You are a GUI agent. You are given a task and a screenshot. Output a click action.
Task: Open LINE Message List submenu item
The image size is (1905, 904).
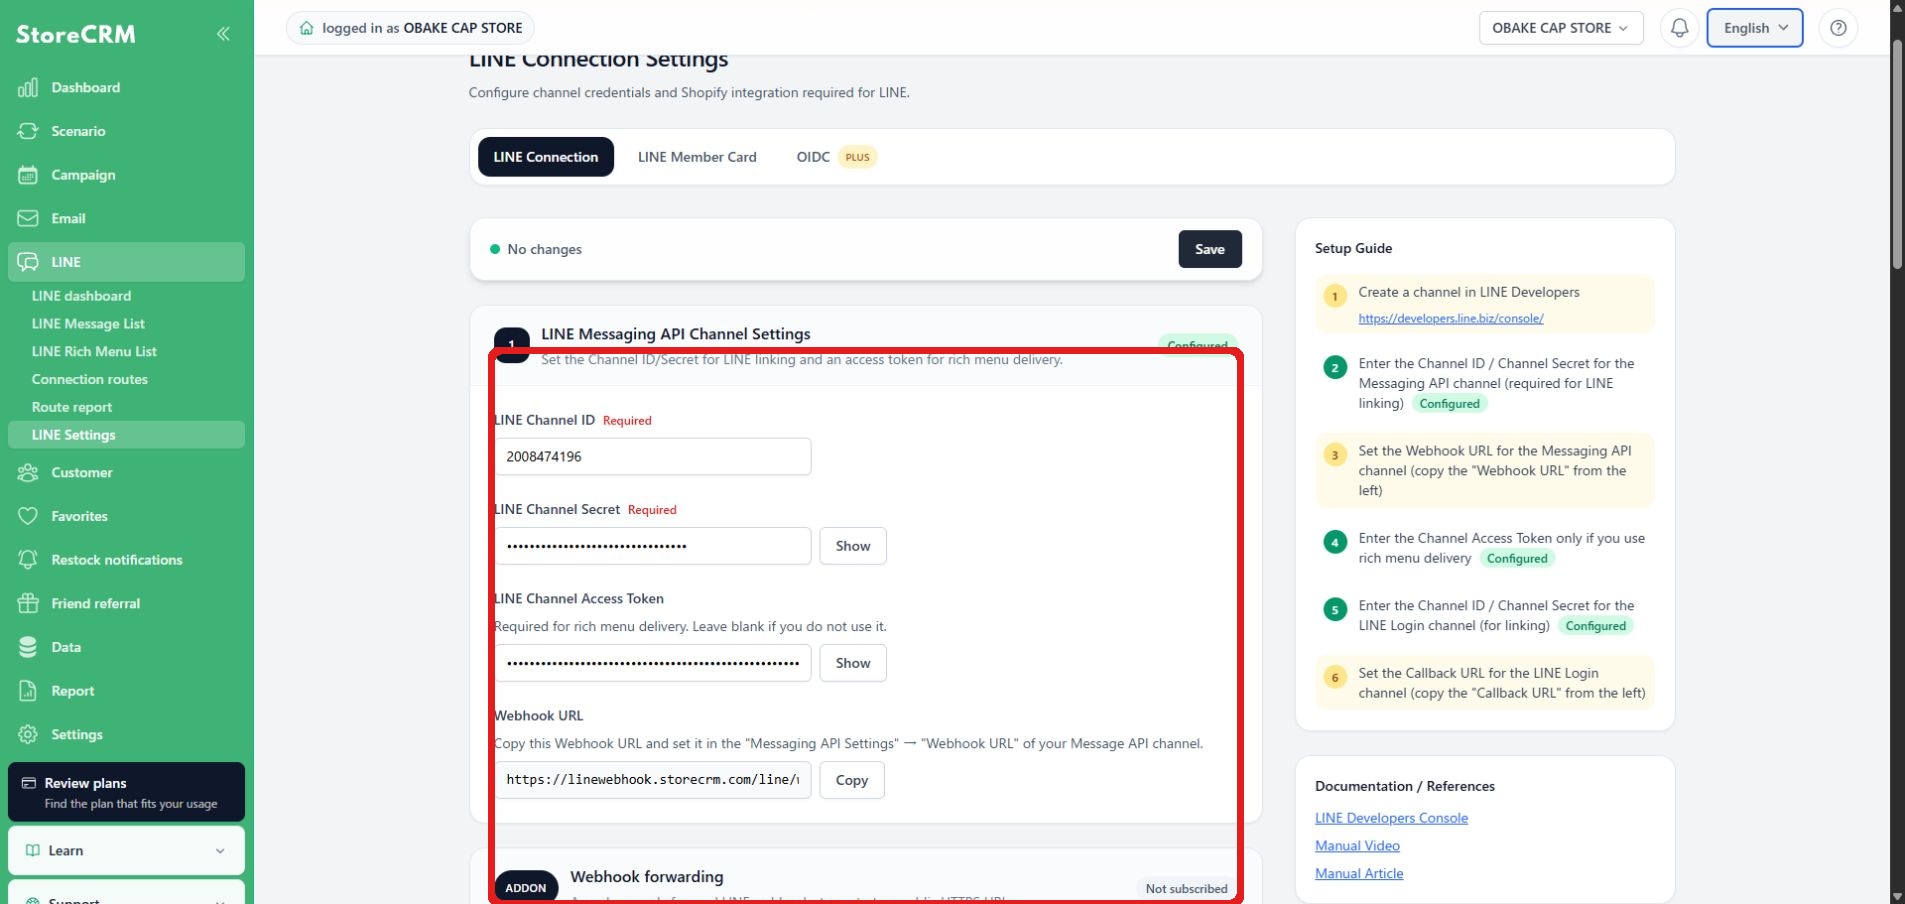[88, 324]
